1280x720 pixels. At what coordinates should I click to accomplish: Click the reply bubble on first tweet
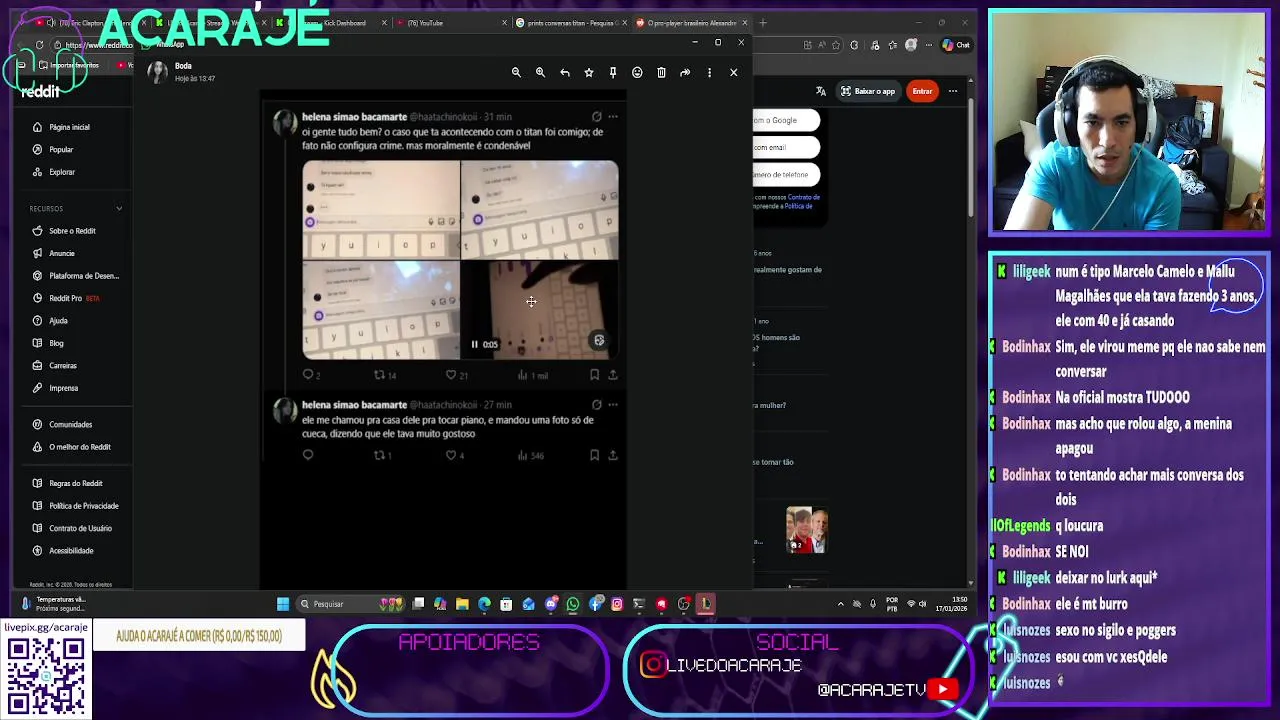tap(308, 374)
